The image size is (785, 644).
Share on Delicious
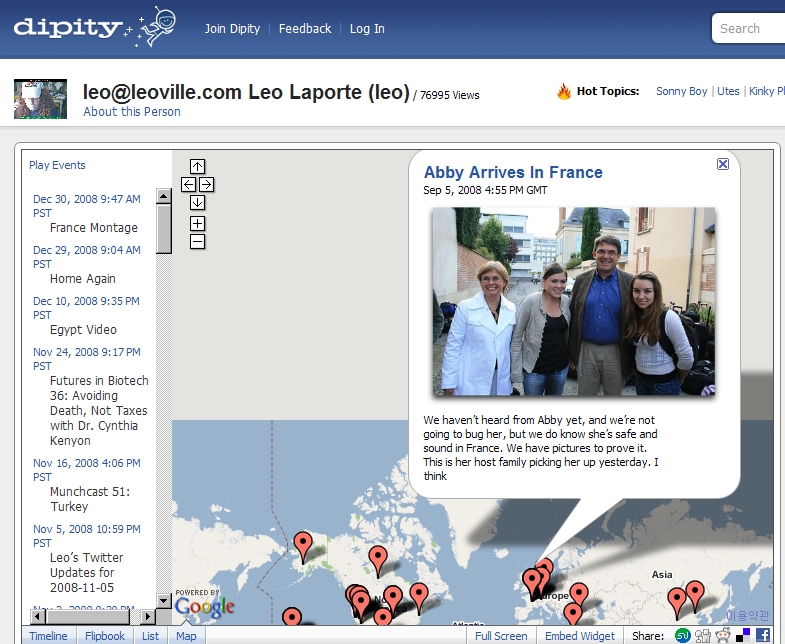pyautogui.click(x=743, y=635)
